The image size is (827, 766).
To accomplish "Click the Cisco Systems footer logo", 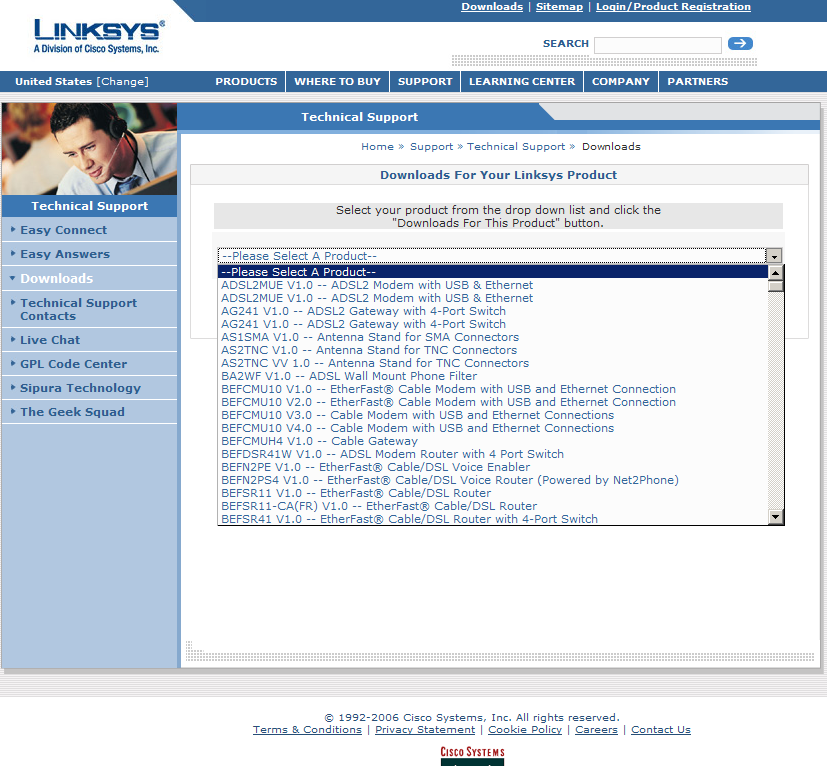I will coord(472,754).
